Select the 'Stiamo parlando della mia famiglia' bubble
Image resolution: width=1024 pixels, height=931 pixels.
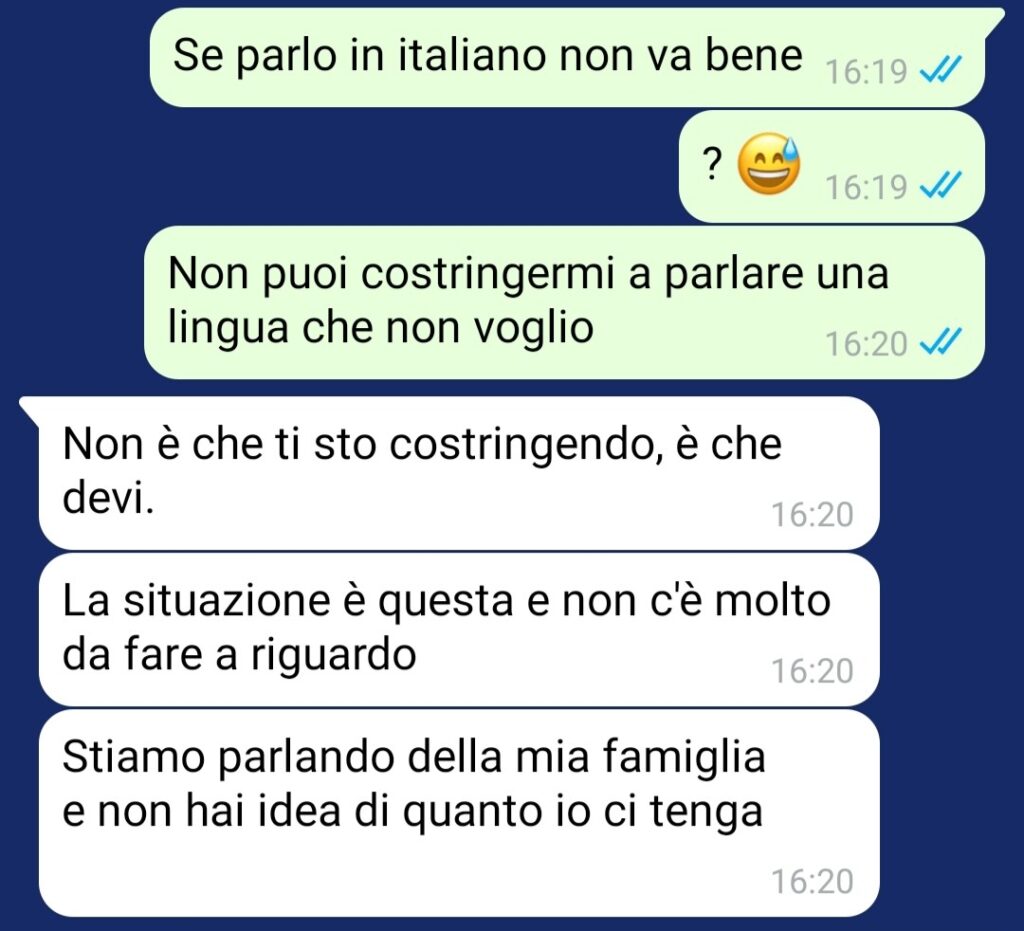click(x=459, y=813)
